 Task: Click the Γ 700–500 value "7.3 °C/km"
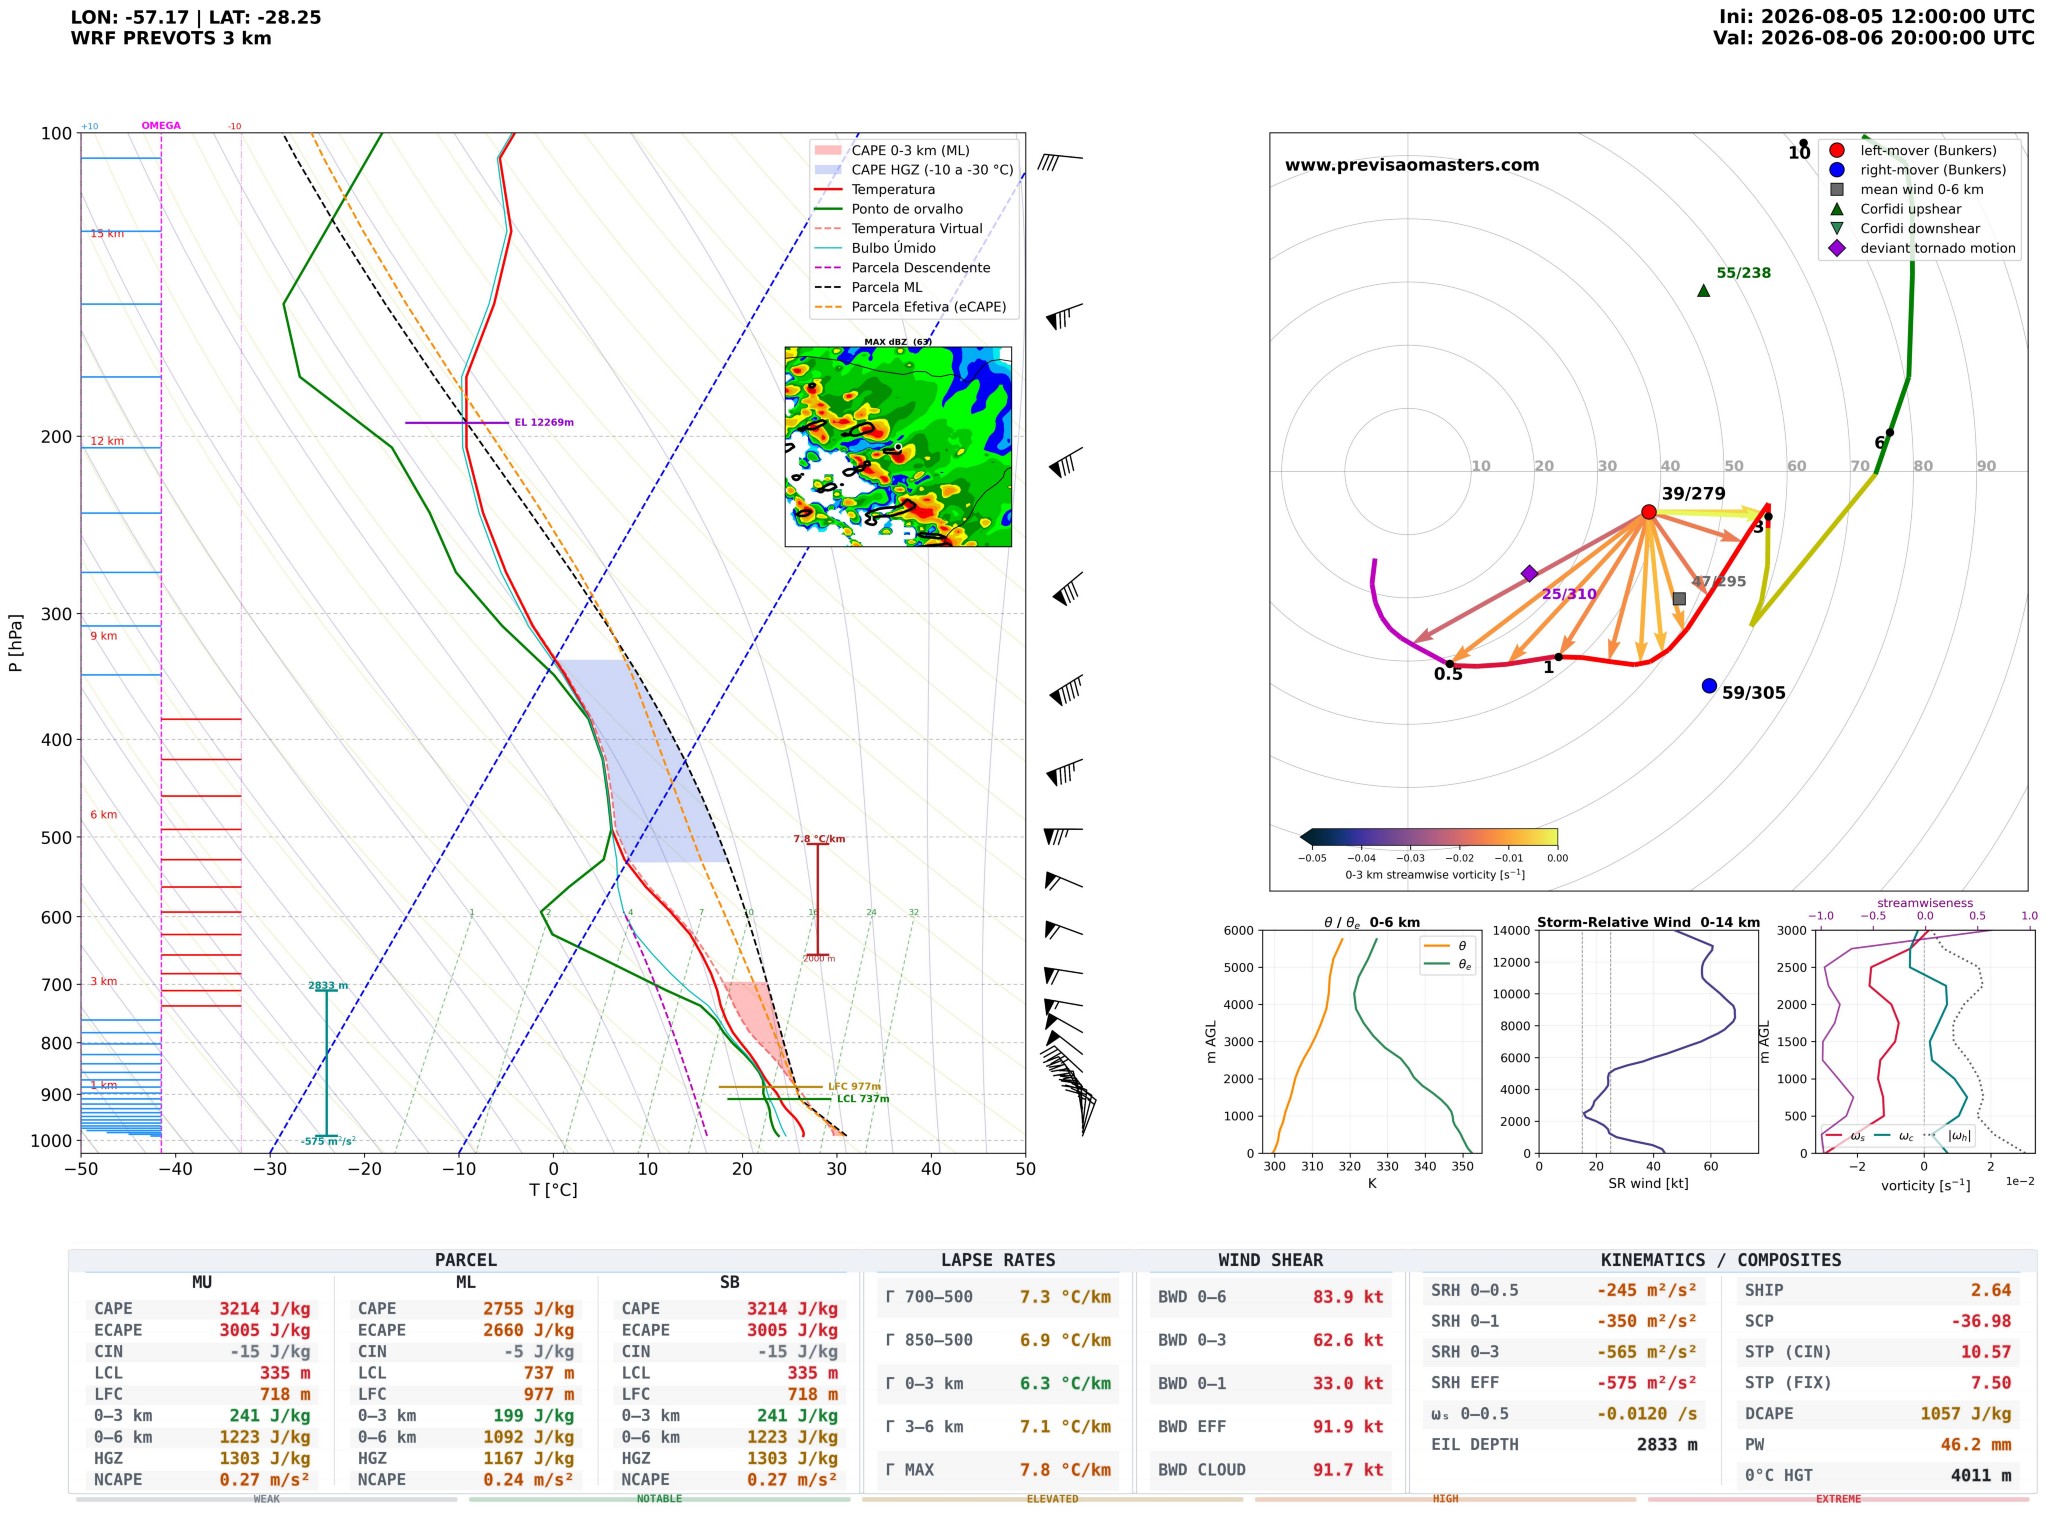tap(1066, 1297)
